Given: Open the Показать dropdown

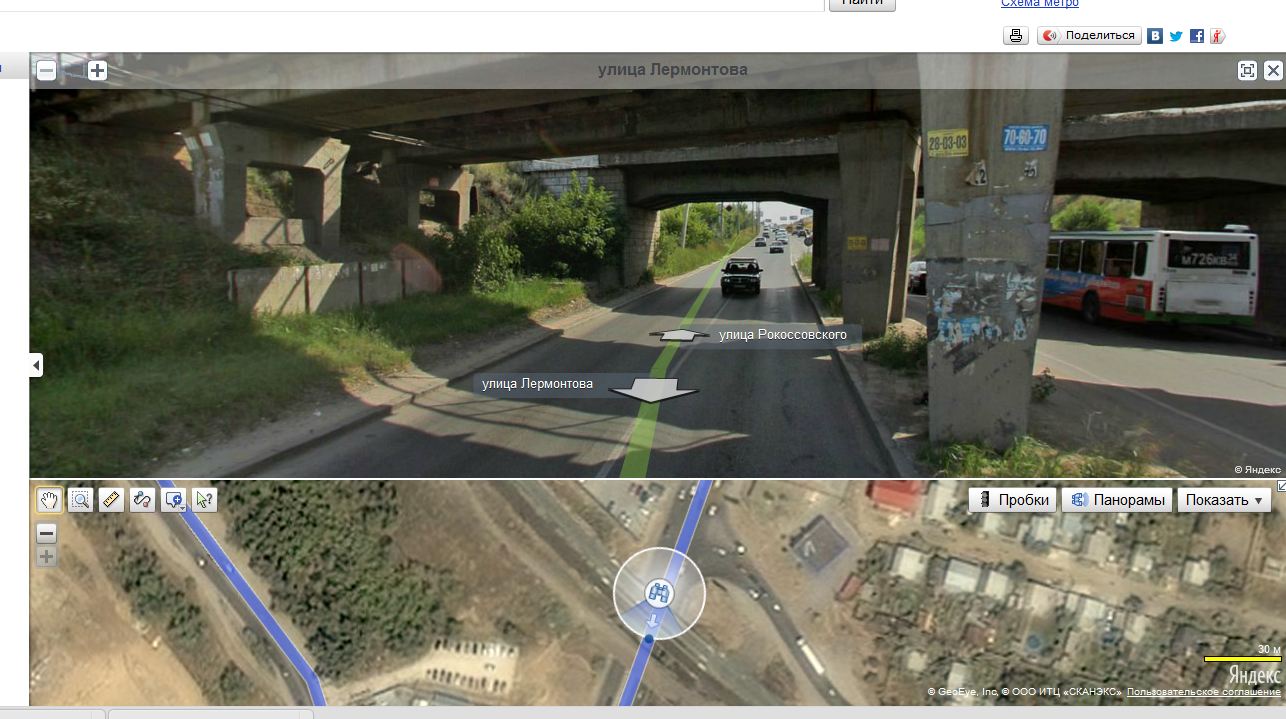Looking at the screenshot, I should tap(1224, 500).
